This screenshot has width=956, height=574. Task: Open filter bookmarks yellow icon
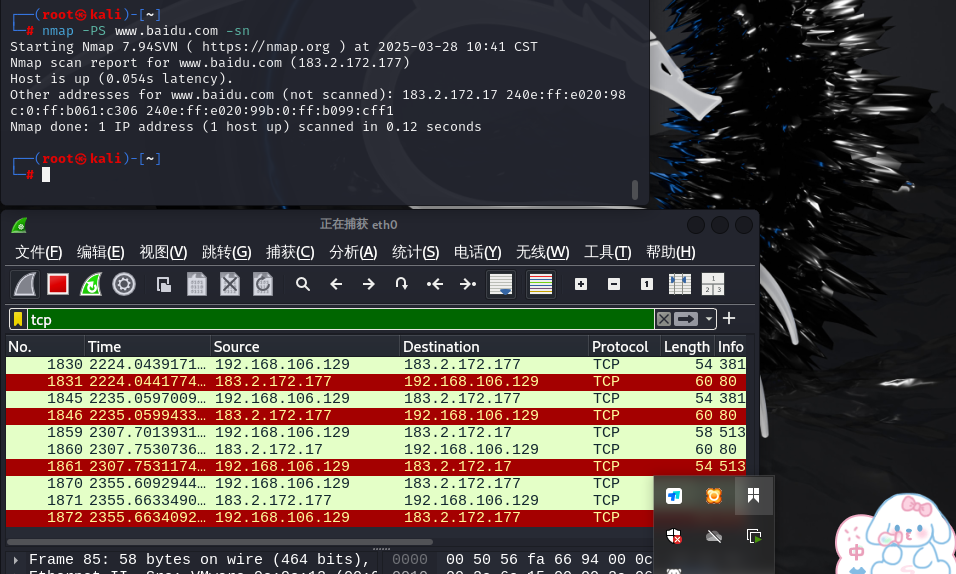[x=18, y=319]
